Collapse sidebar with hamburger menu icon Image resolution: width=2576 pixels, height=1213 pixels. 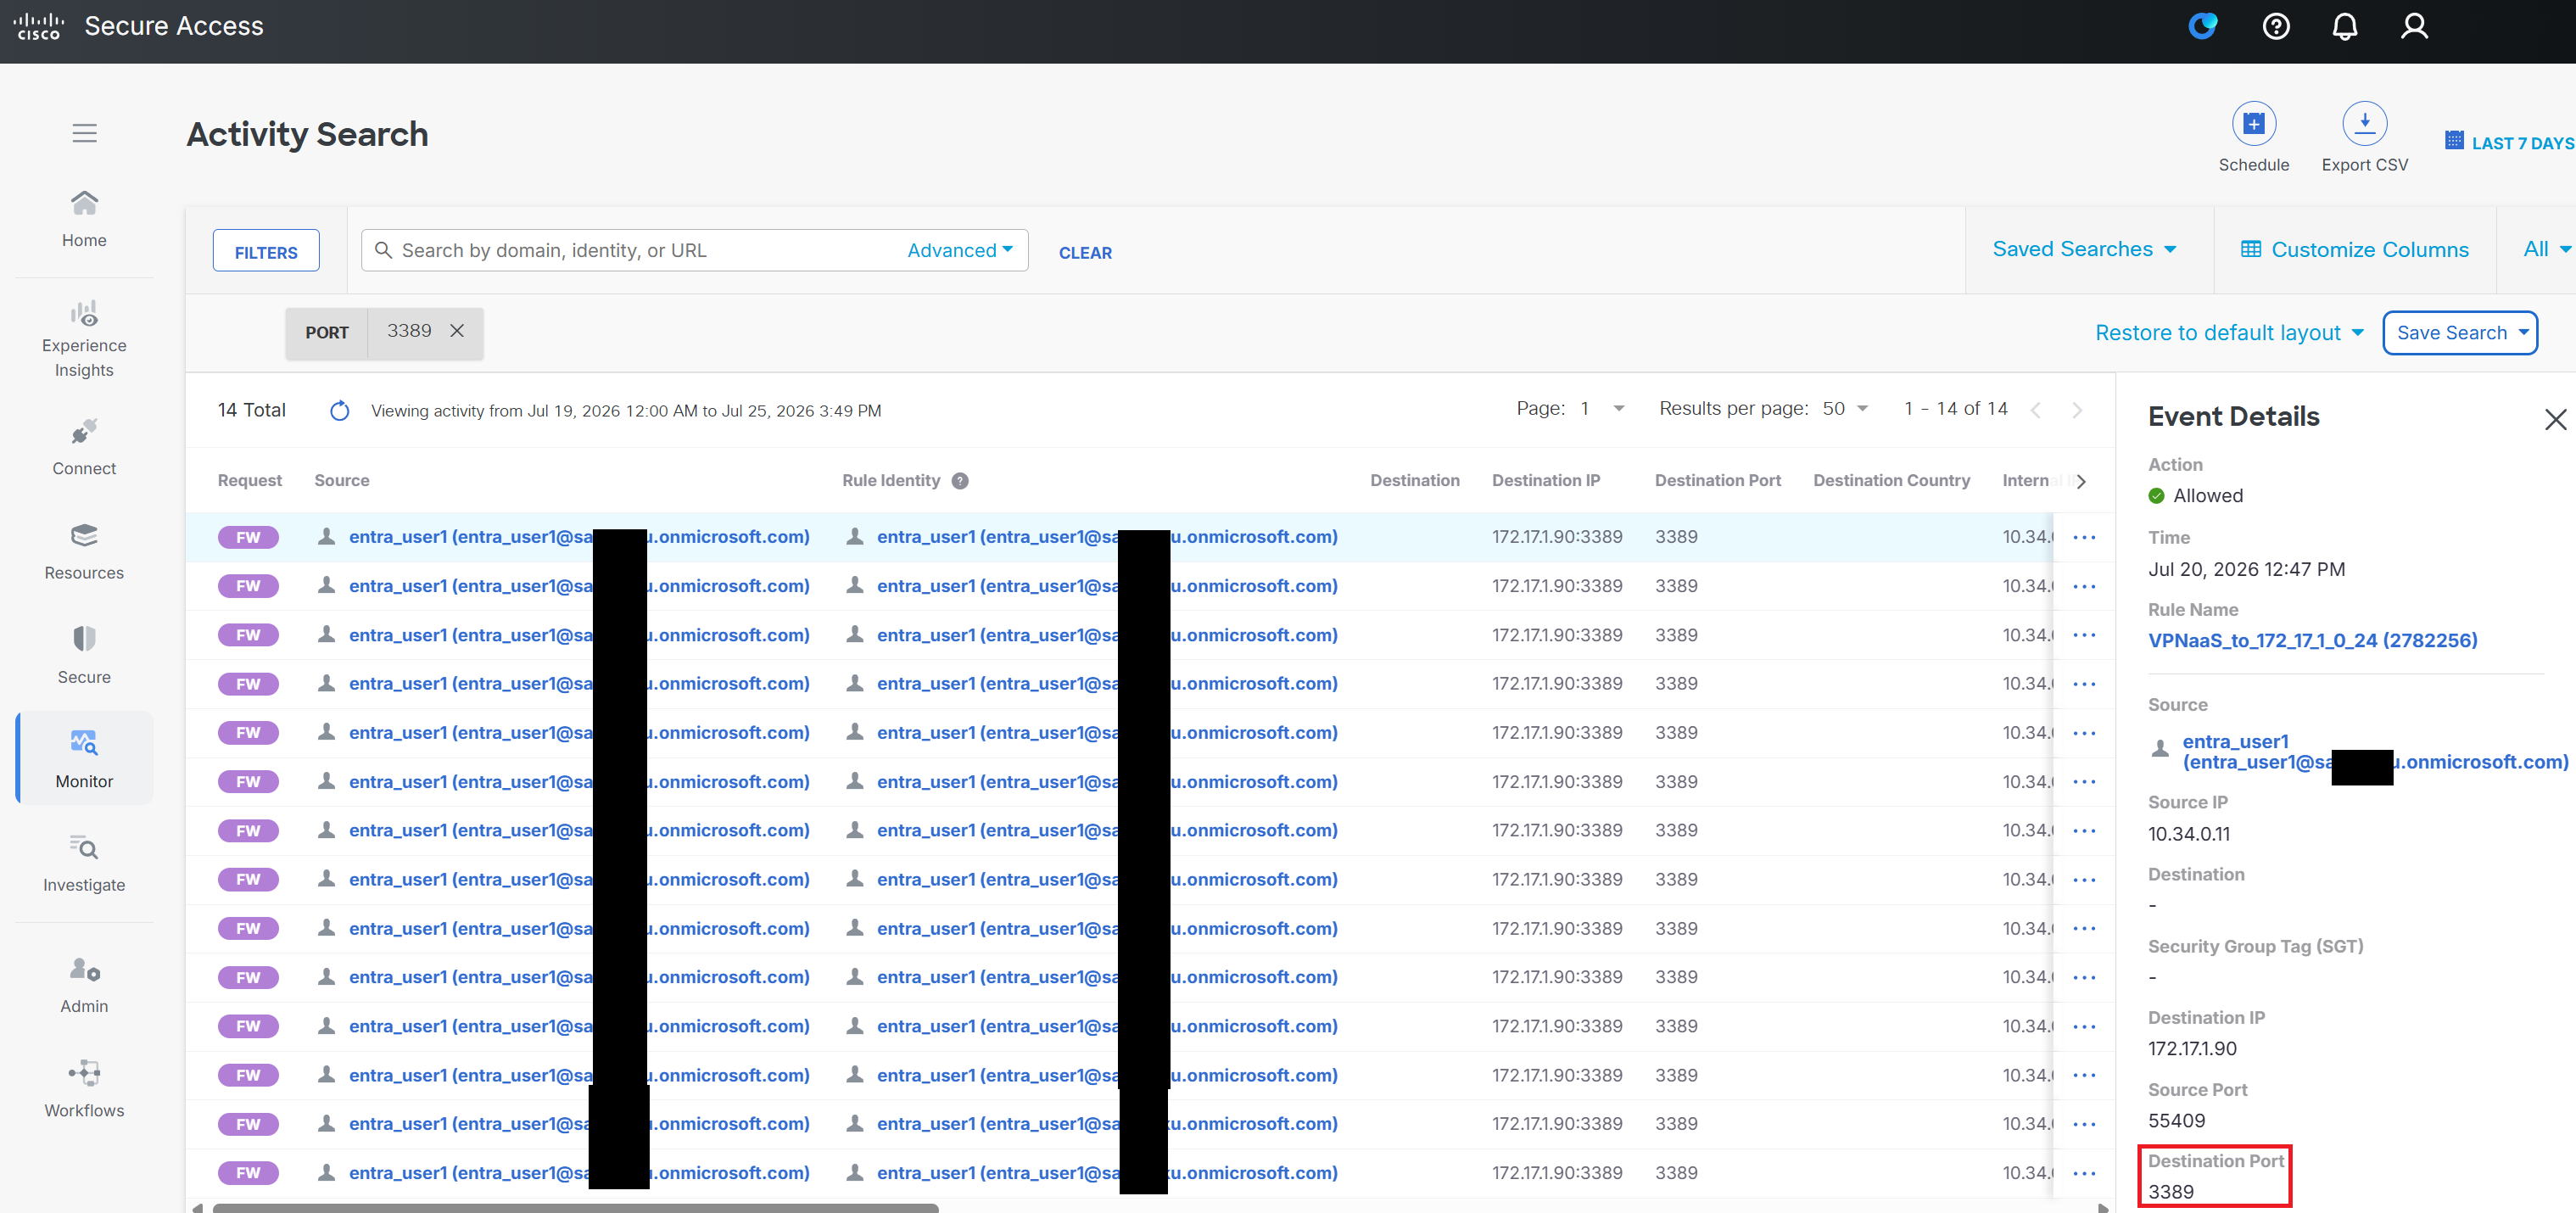tap(85, 133)
